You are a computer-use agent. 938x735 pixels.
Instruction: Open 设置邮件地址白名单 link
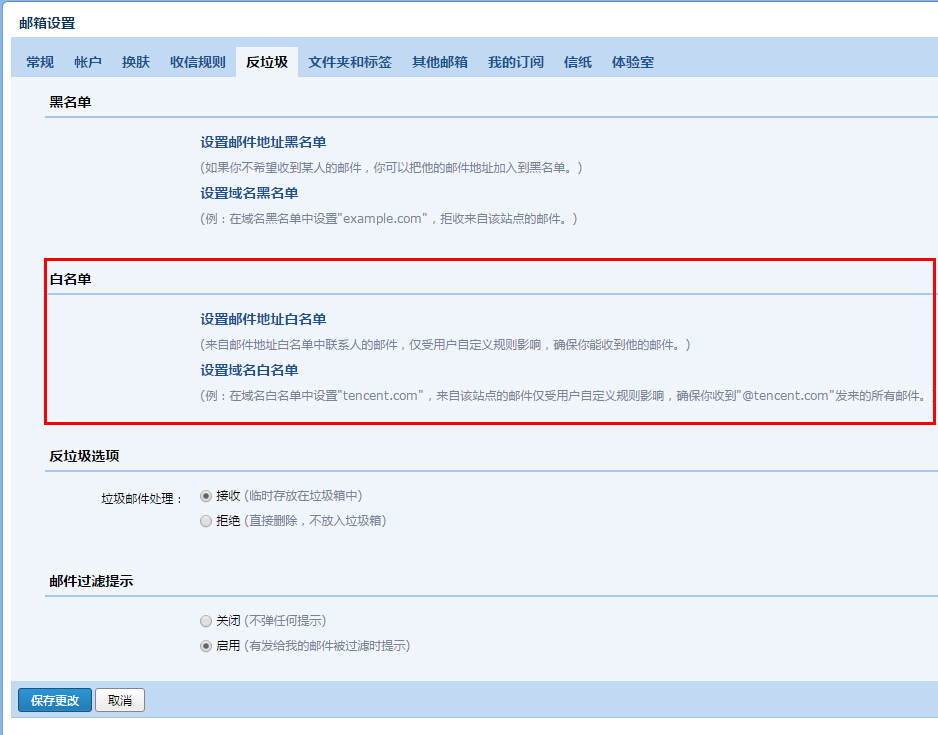(x=263, y=319)
